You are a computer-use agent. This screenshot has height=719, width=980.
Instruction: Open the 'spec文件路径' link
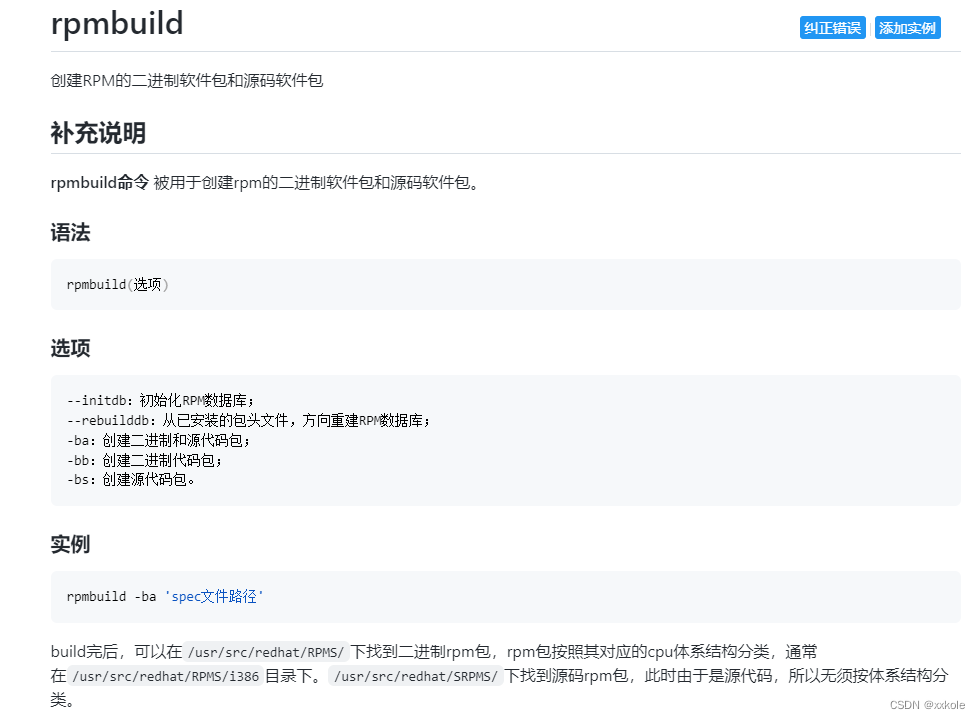[217, 596]
